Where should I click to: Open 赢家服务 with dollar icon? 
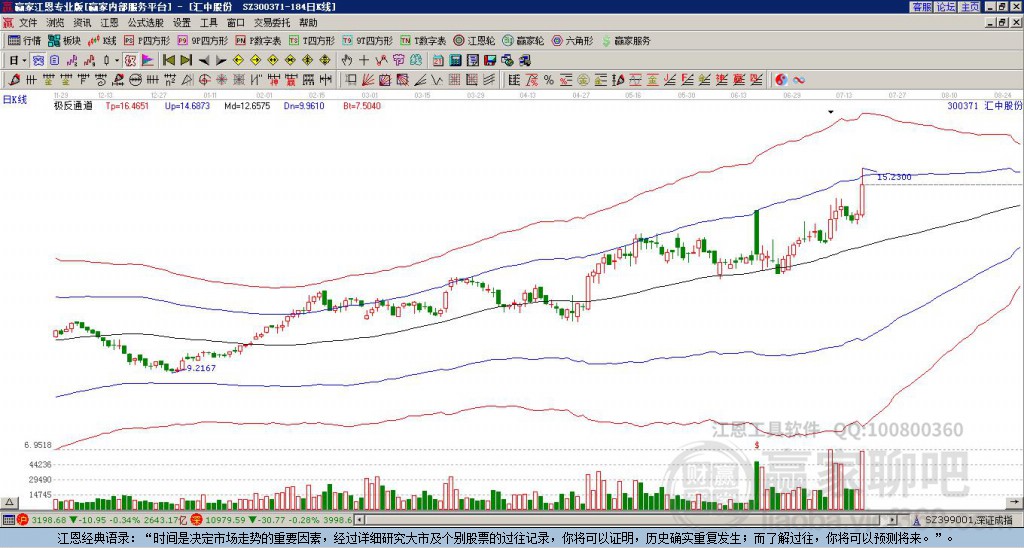[626, 40]
